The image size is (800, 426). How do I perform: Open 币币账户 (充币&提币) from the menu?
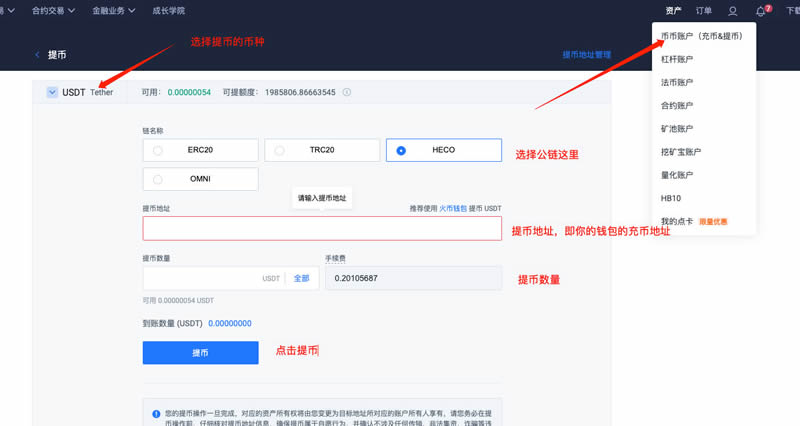pos(701,36)
